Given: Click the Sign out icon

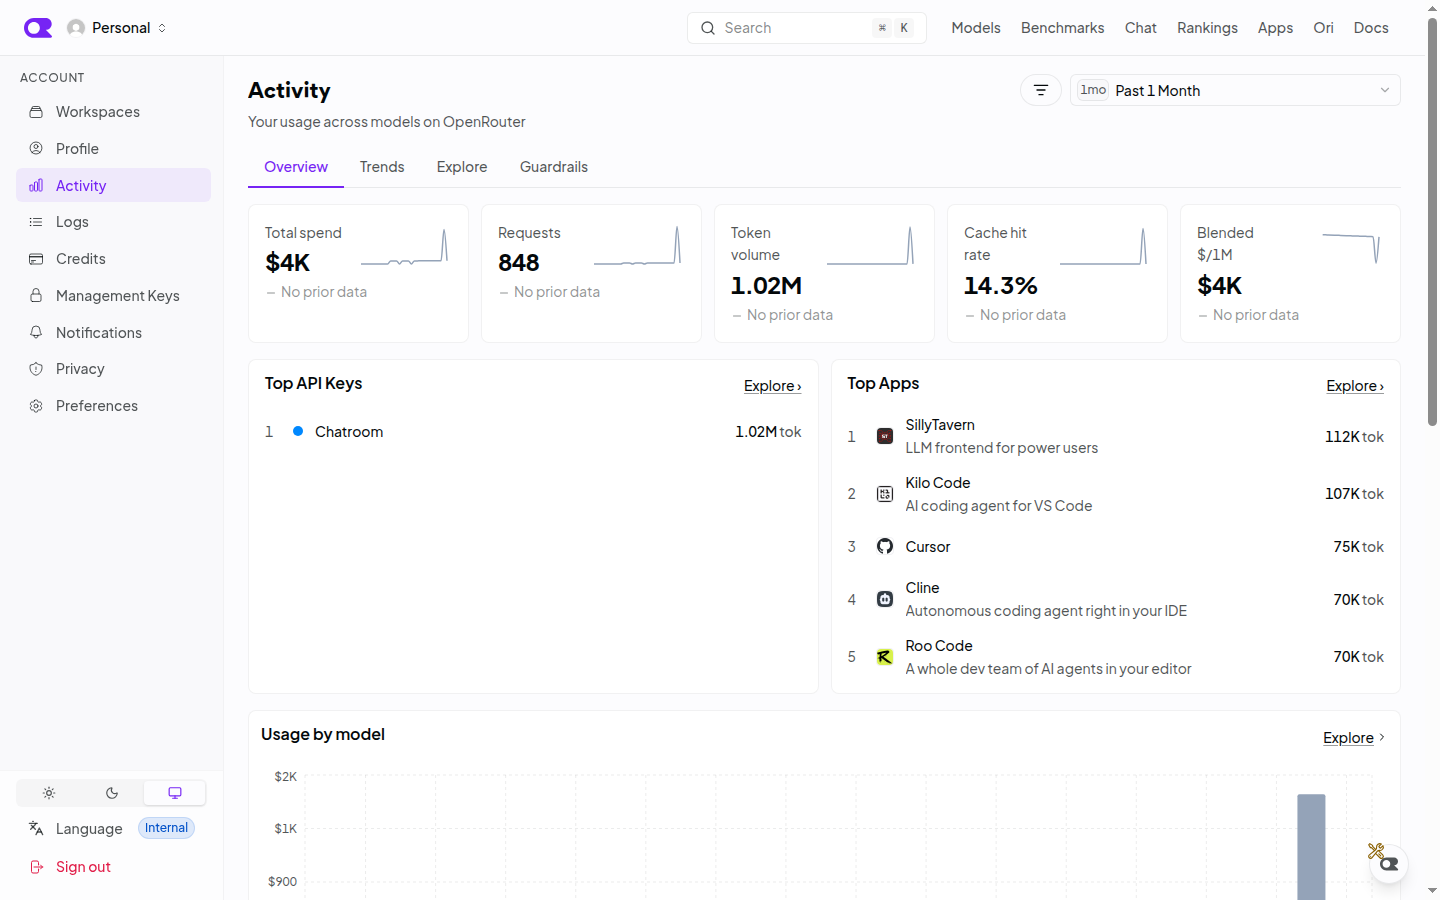Looking at the screenshot, I should [x=36, y=867].
